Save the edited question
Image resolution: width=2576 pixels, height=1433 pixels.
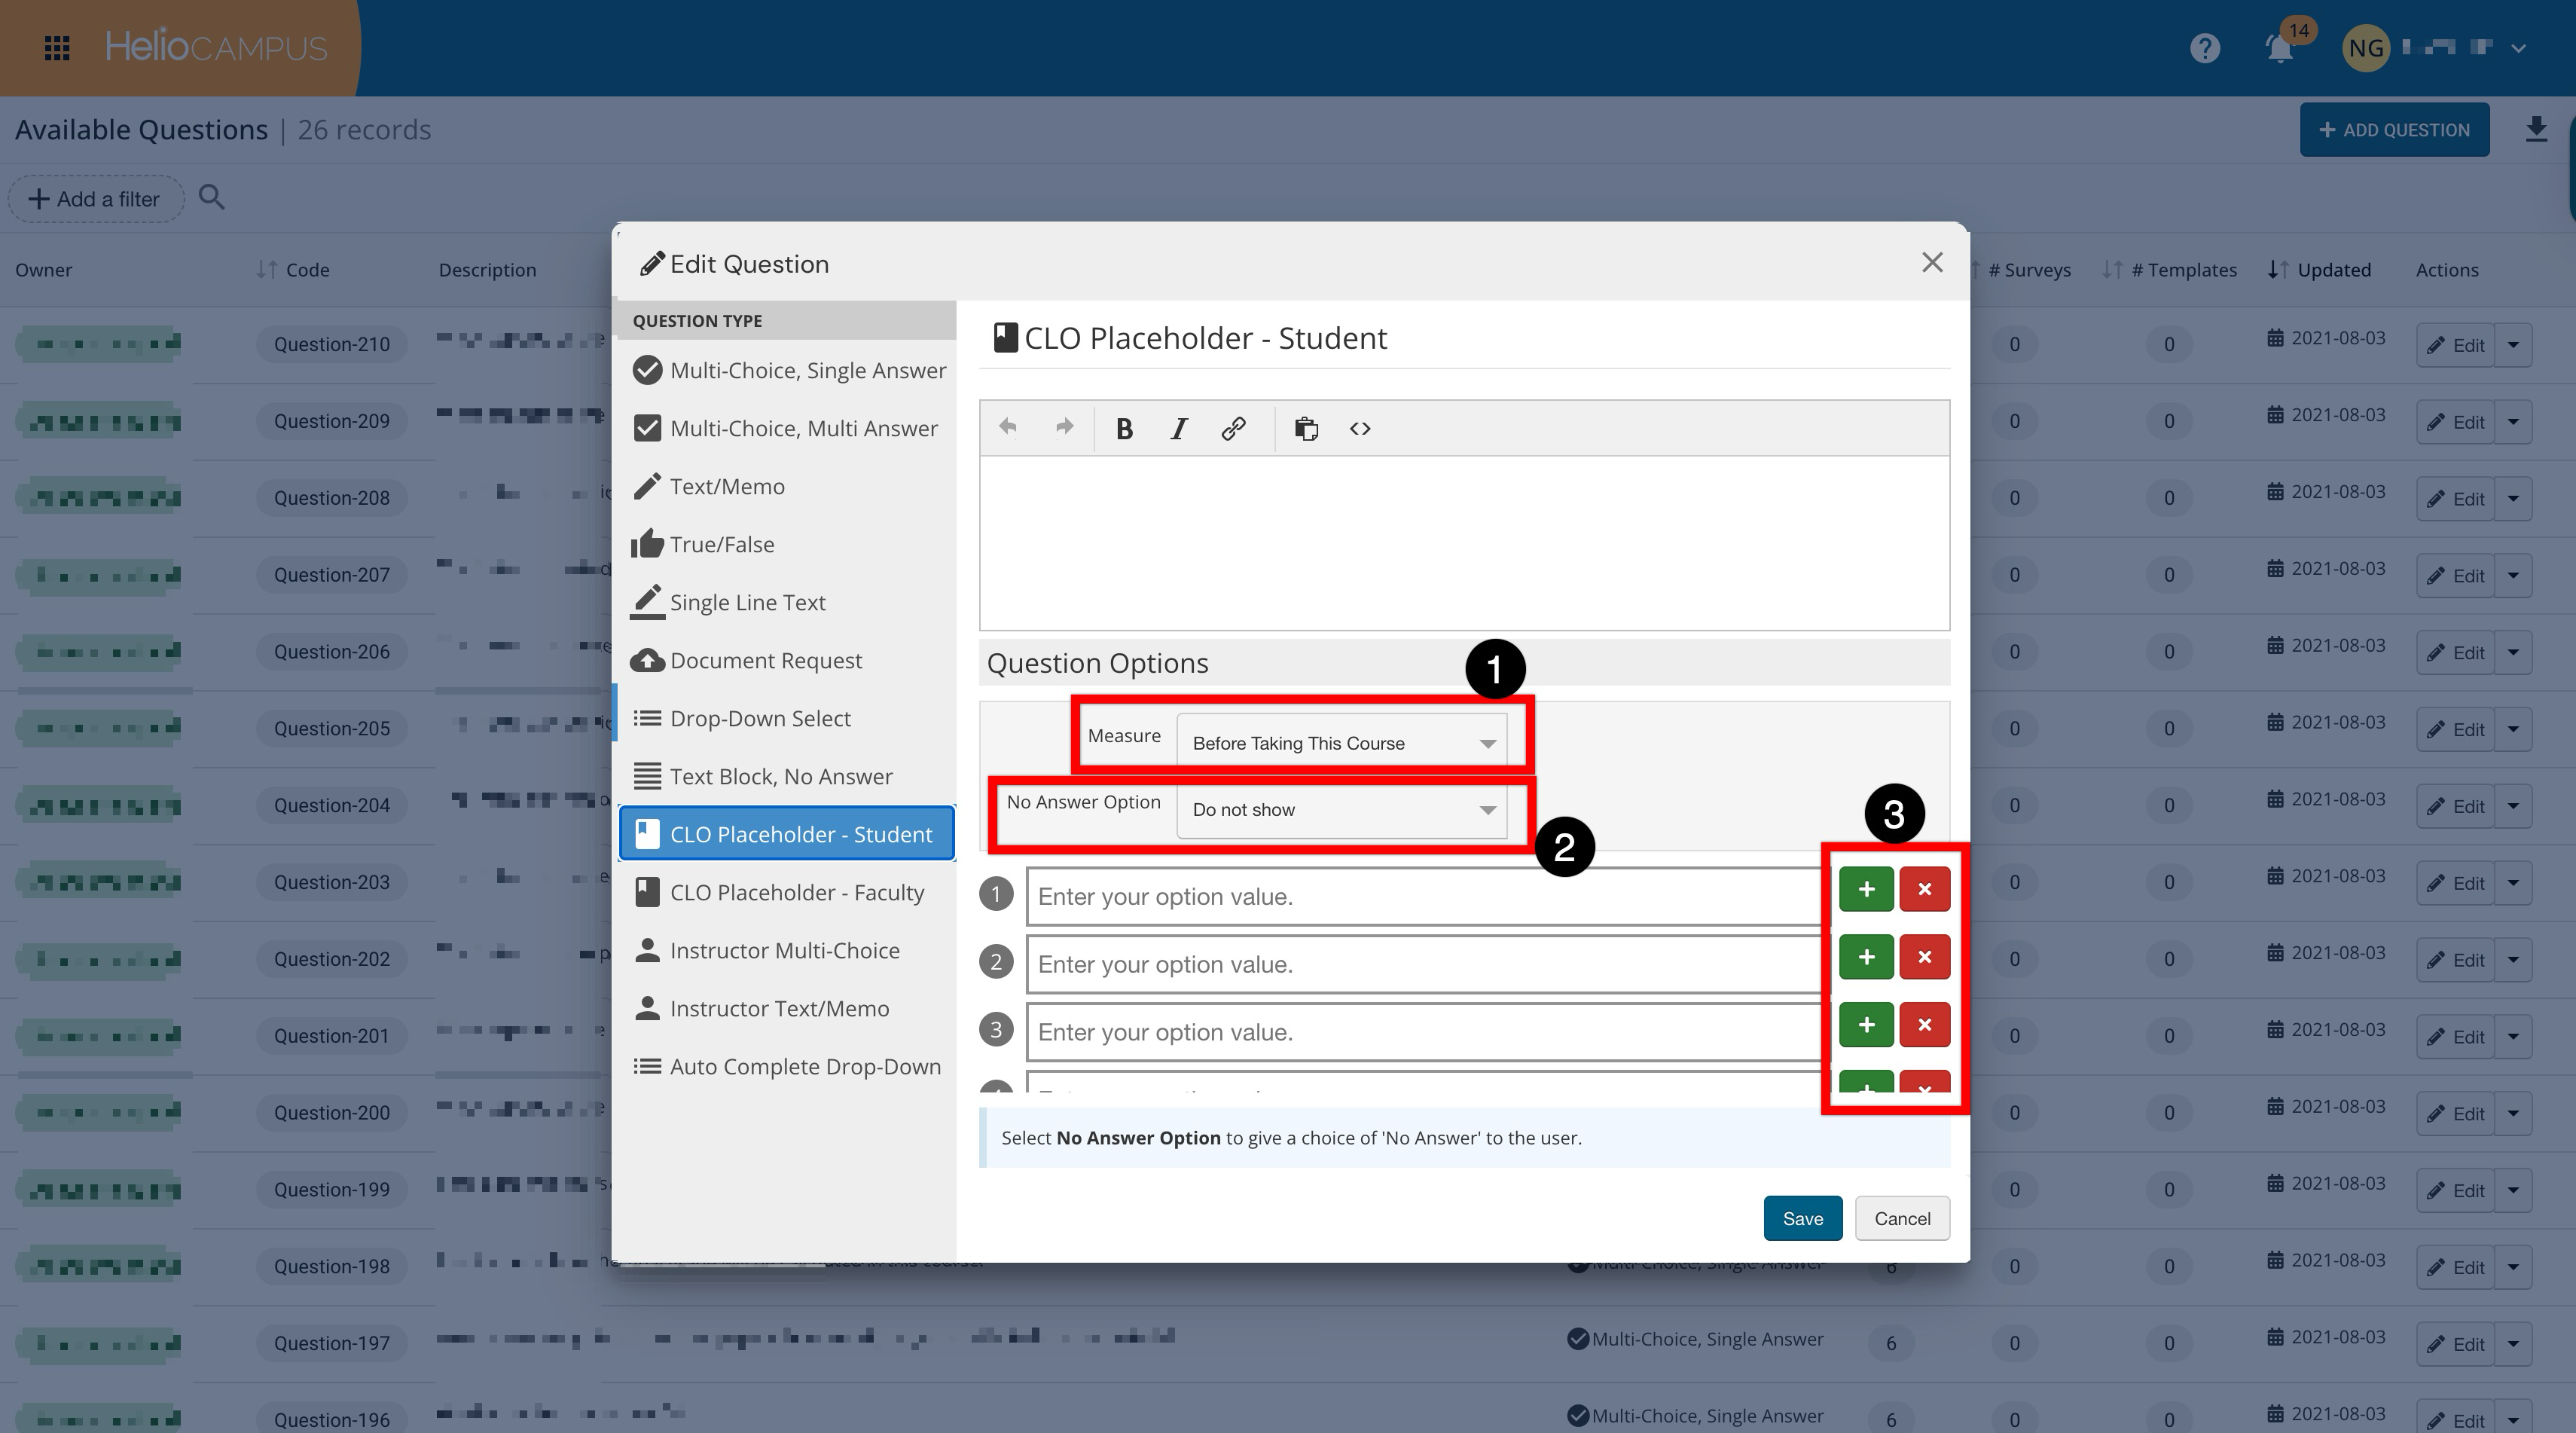[x=1802, y=1218]
